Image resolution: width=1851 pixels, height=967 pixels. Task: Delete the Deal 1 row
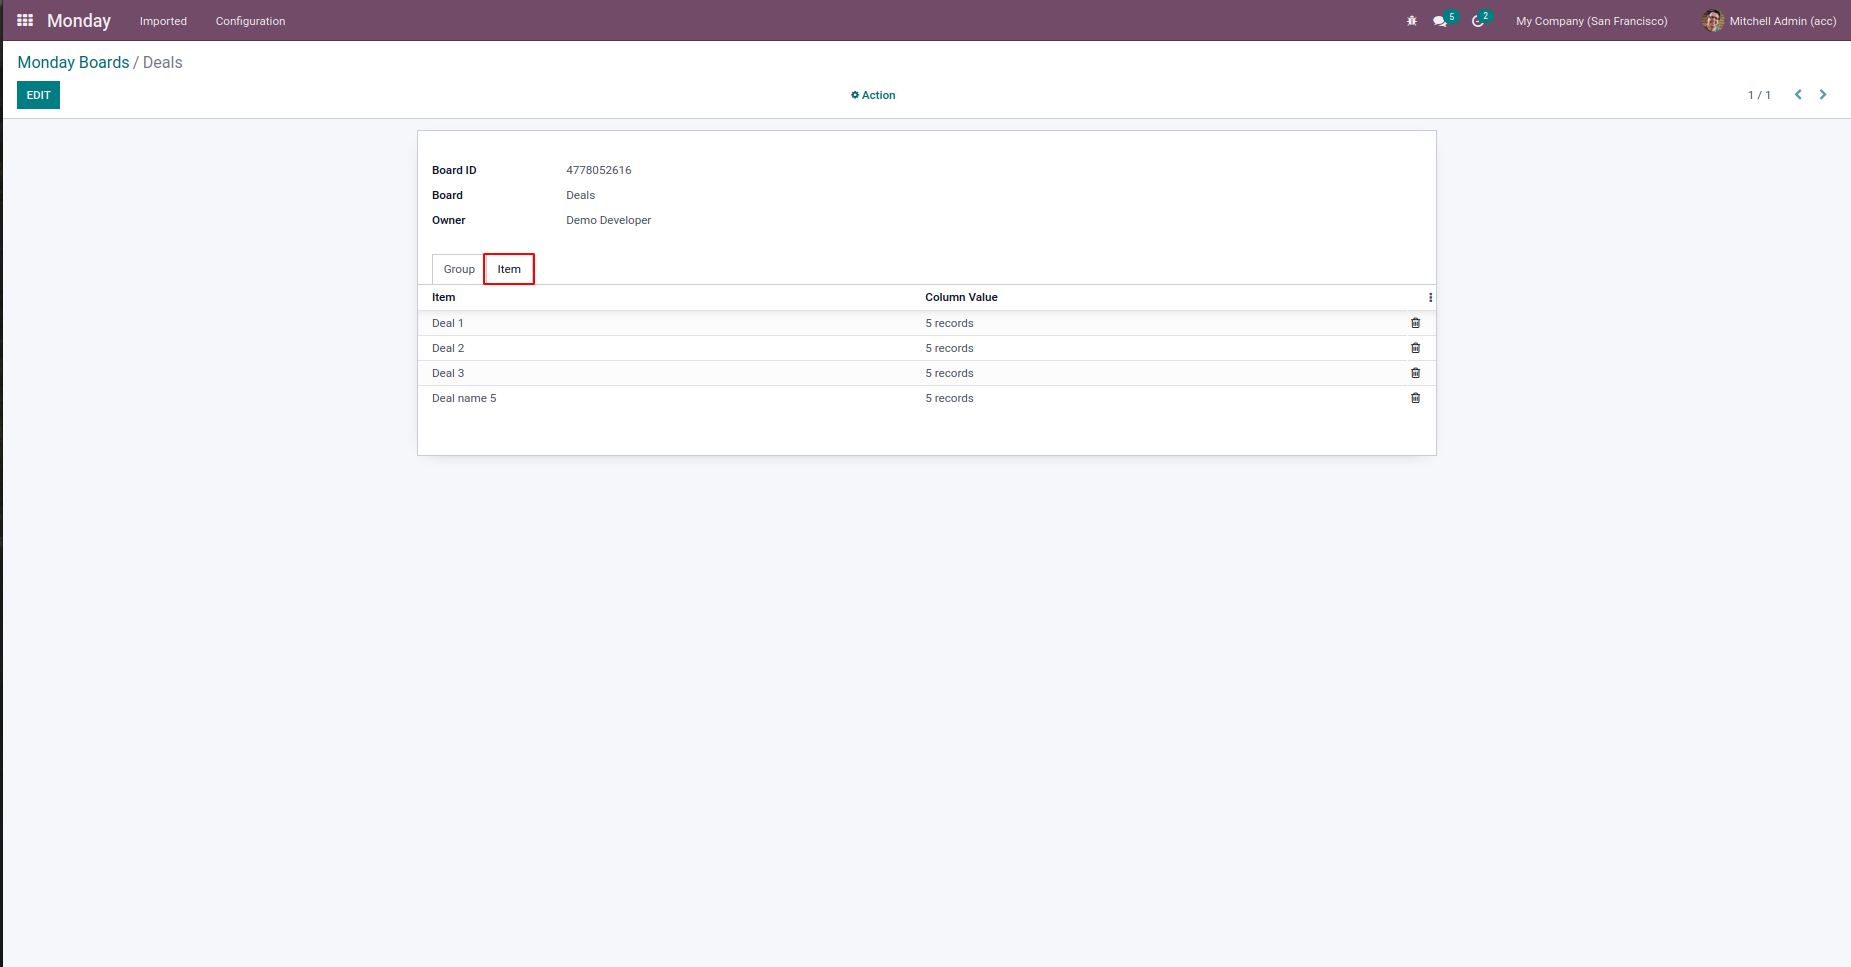tap(1415, 323)
